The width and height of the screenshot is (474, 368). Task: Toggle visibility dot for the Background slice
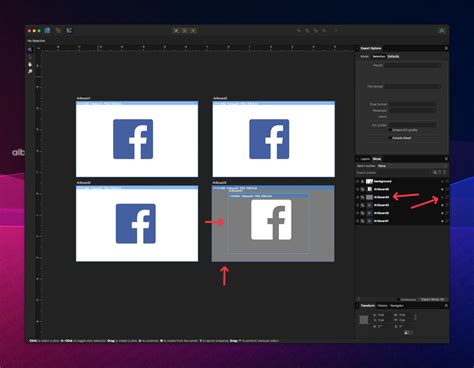coord(442,181)
